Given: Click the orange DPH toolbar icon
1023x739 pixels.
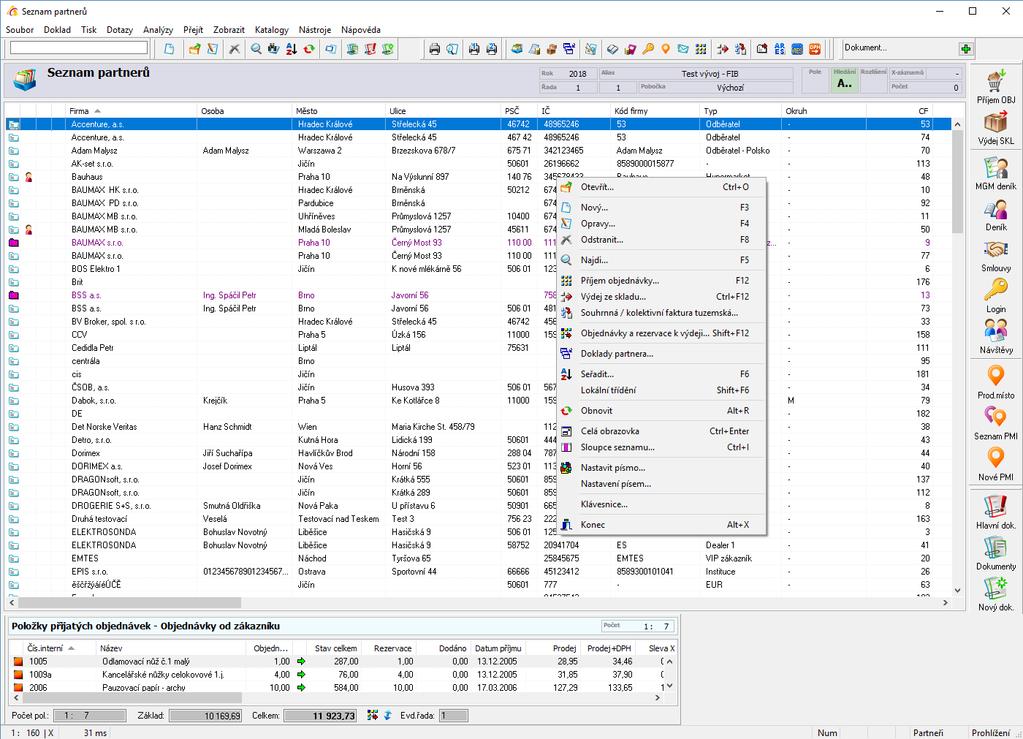Looking at the screenshot, I should pos(815,49).
